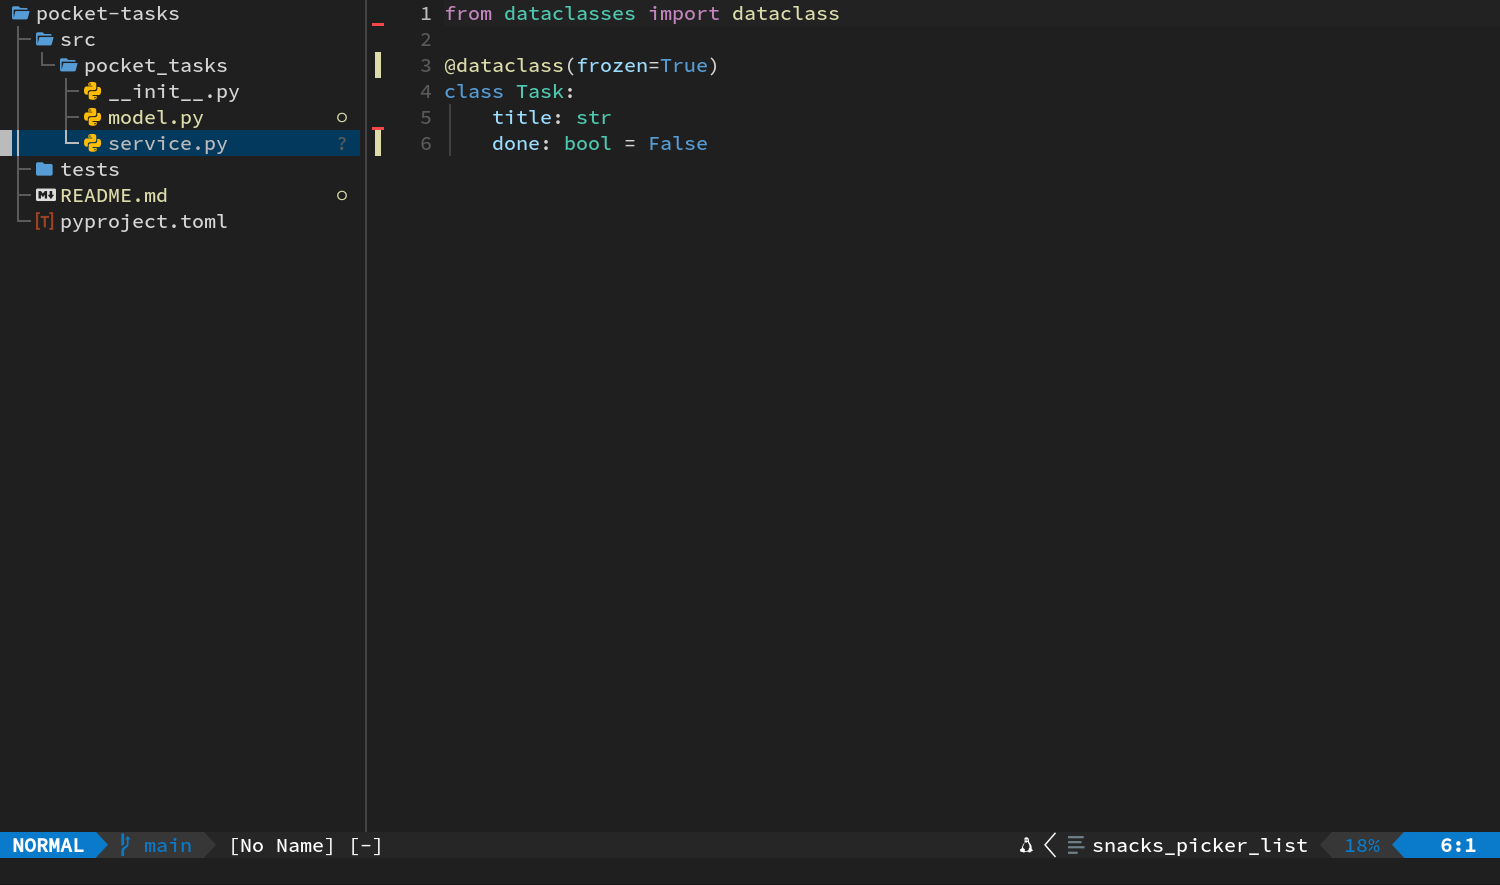Image resolution: width=1500 pixels, height=885 pixels.
Task: Click line number 4 in the gutter
Action: pos(426,92)
